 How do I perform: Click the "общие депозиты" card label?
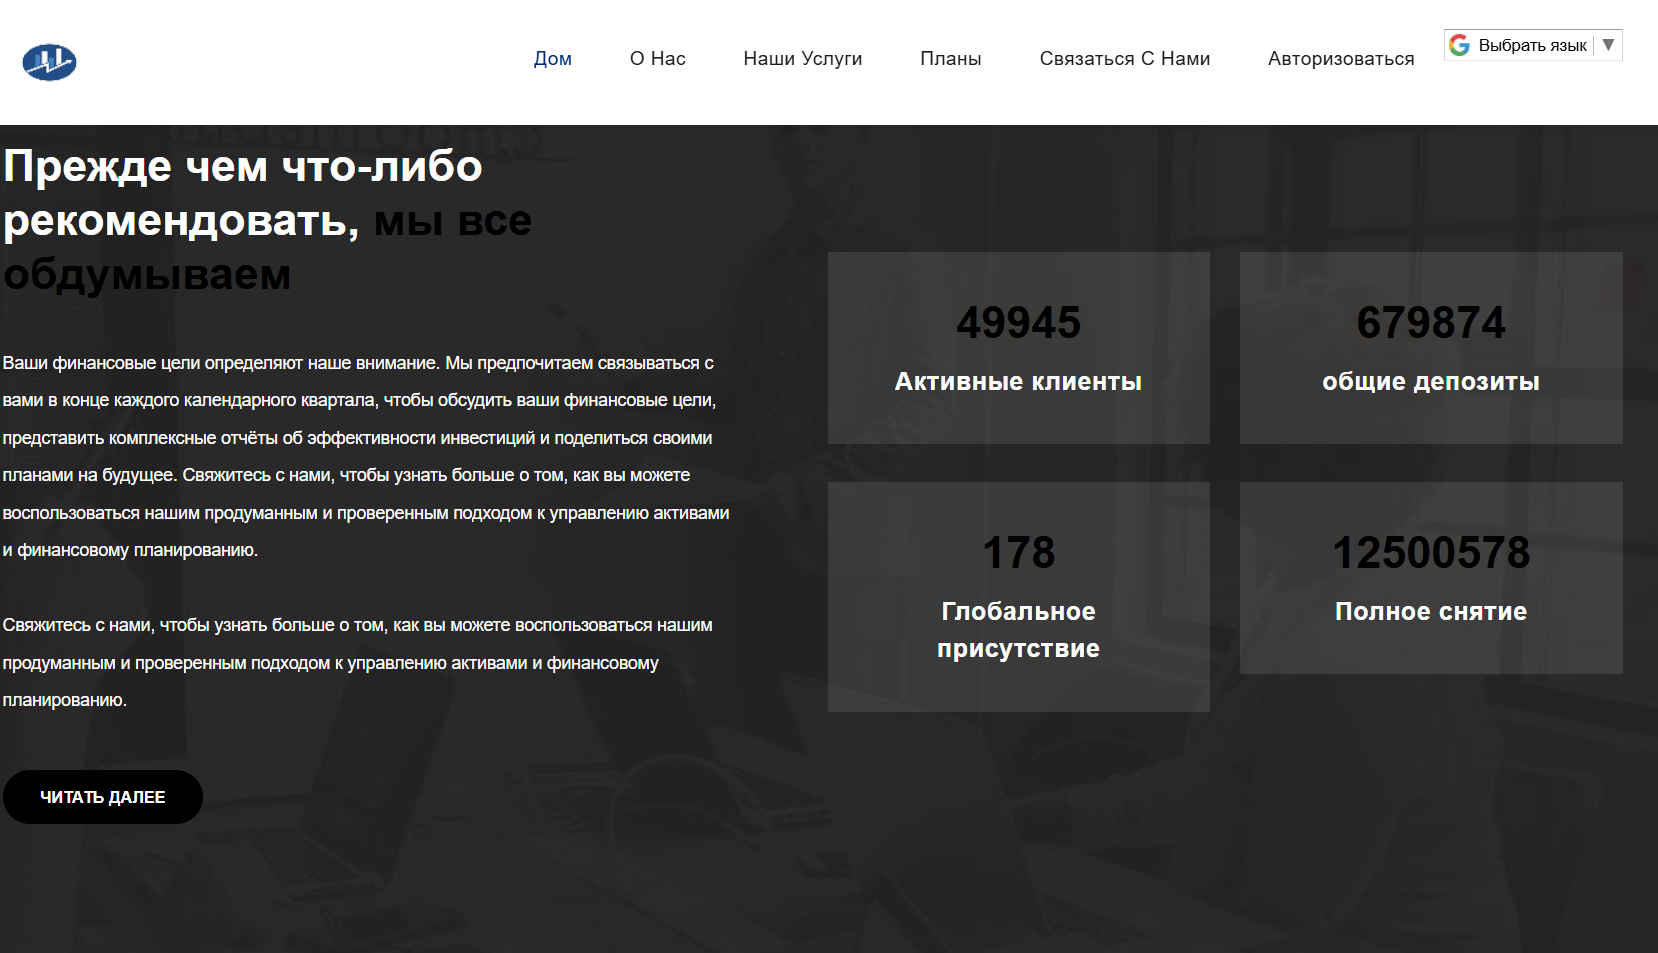1430,382
